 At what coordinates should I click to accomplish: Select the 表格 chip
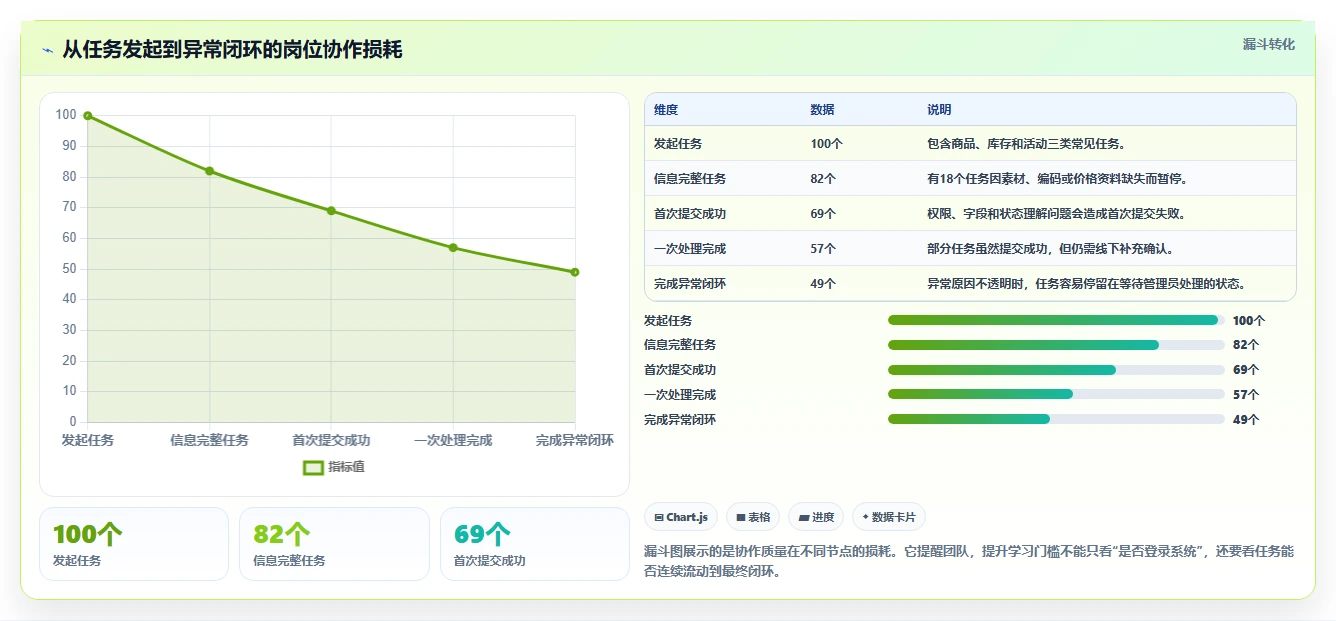(x=753, y=517)
